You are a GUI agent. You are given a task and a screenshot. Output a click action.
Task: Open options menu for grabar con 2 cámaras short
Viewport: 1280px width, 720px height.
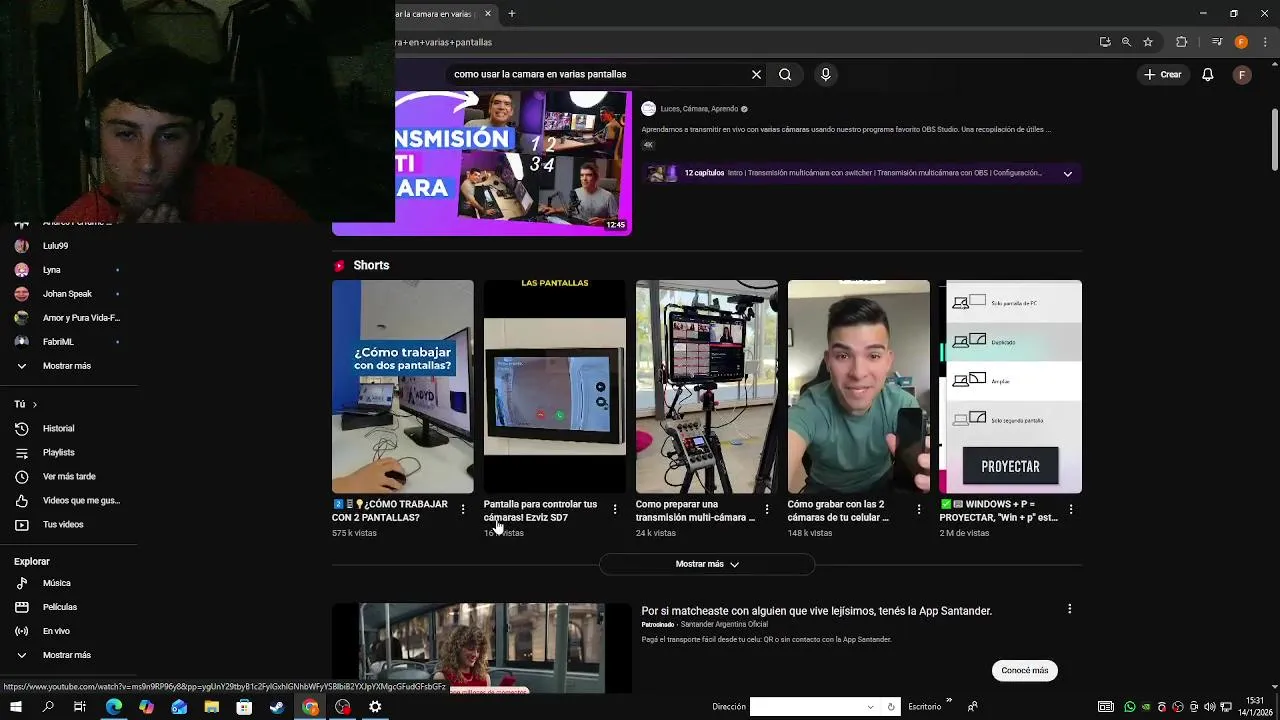coord(919,510)
